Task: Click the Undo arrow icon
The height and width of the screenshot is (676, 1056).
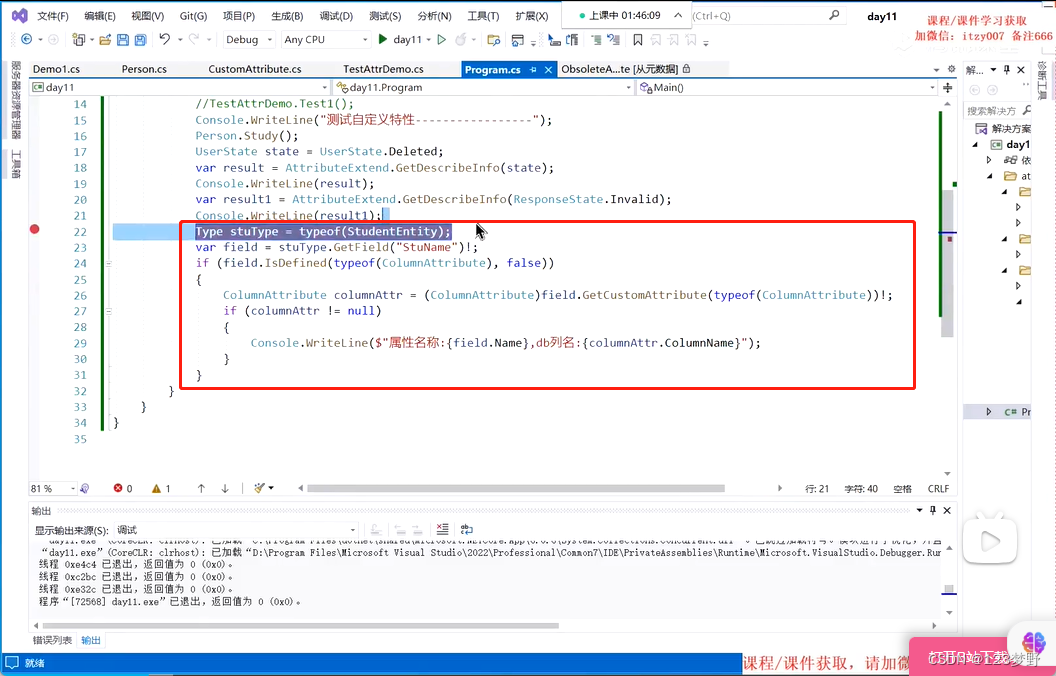Action: point(165,40)
